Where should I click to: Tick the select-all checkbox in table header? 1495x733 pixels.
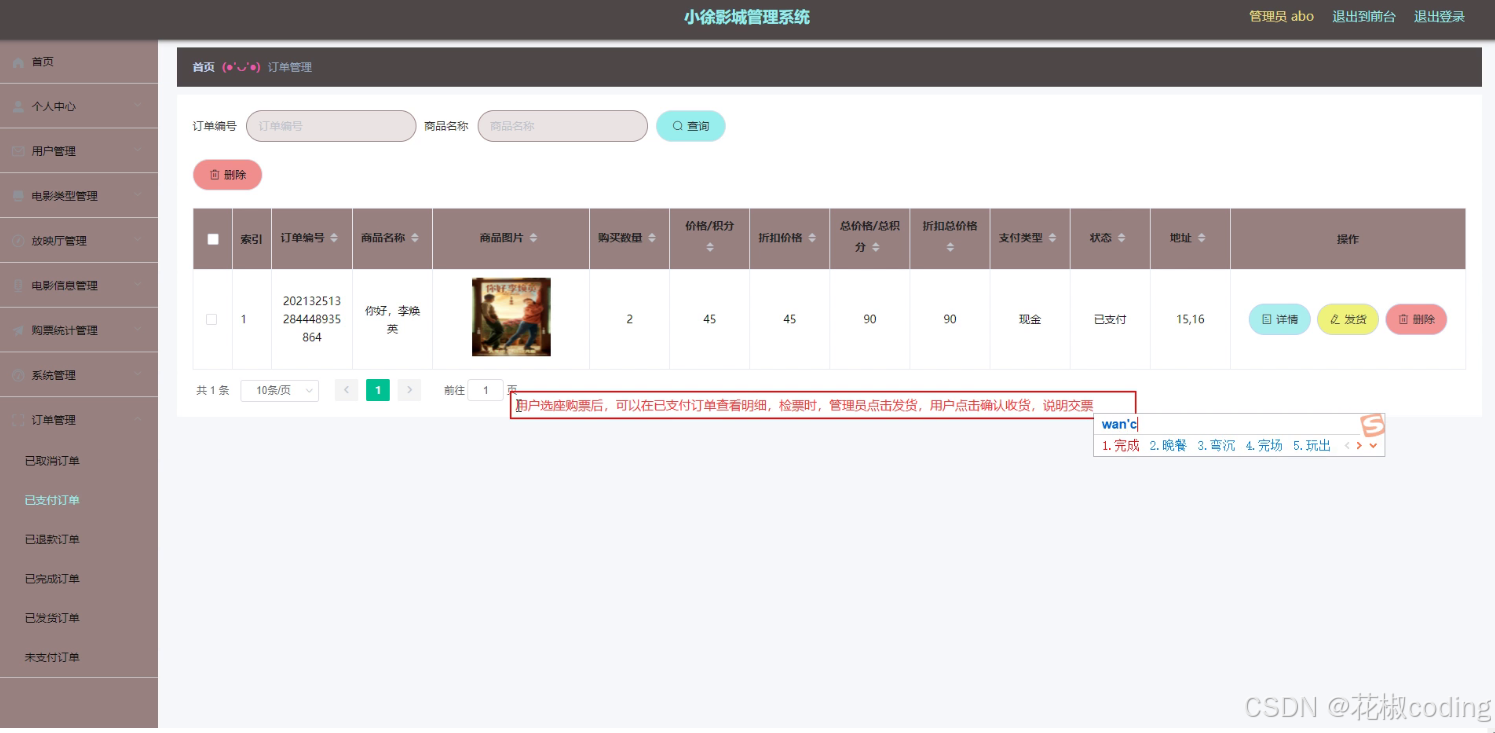[x=212, y=239]
